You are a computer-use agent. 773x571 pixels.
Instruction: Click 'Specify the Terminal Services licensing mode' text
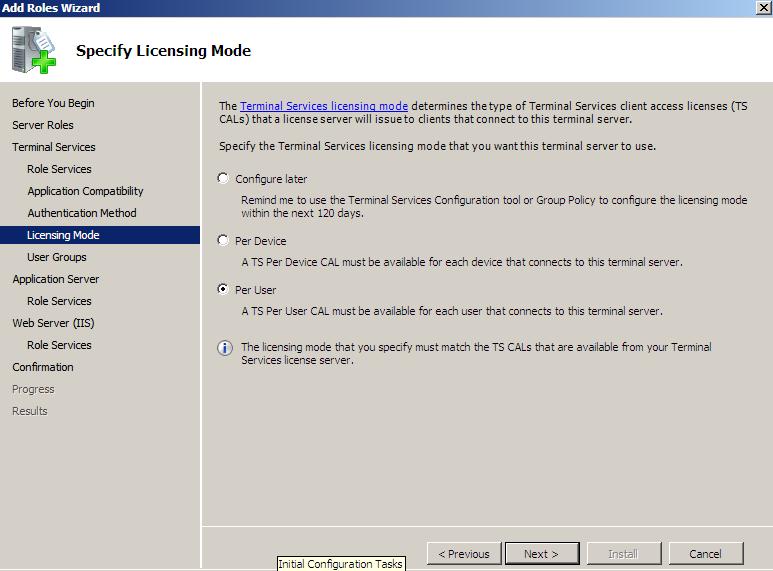[437, 146]
